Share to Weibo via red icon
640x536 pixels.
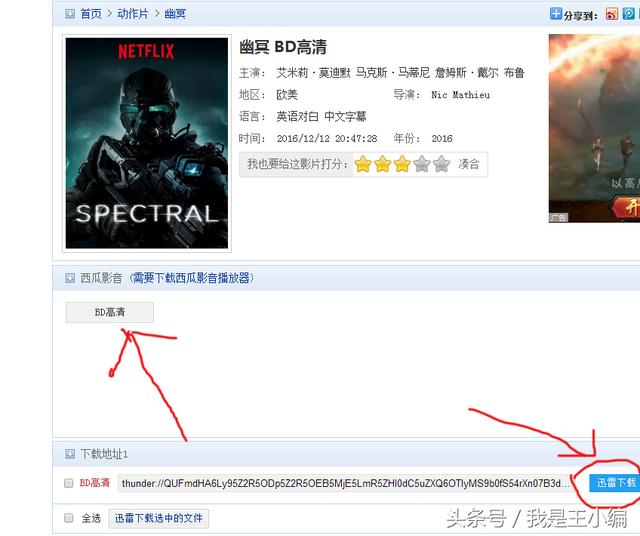(x=611, y=13)
